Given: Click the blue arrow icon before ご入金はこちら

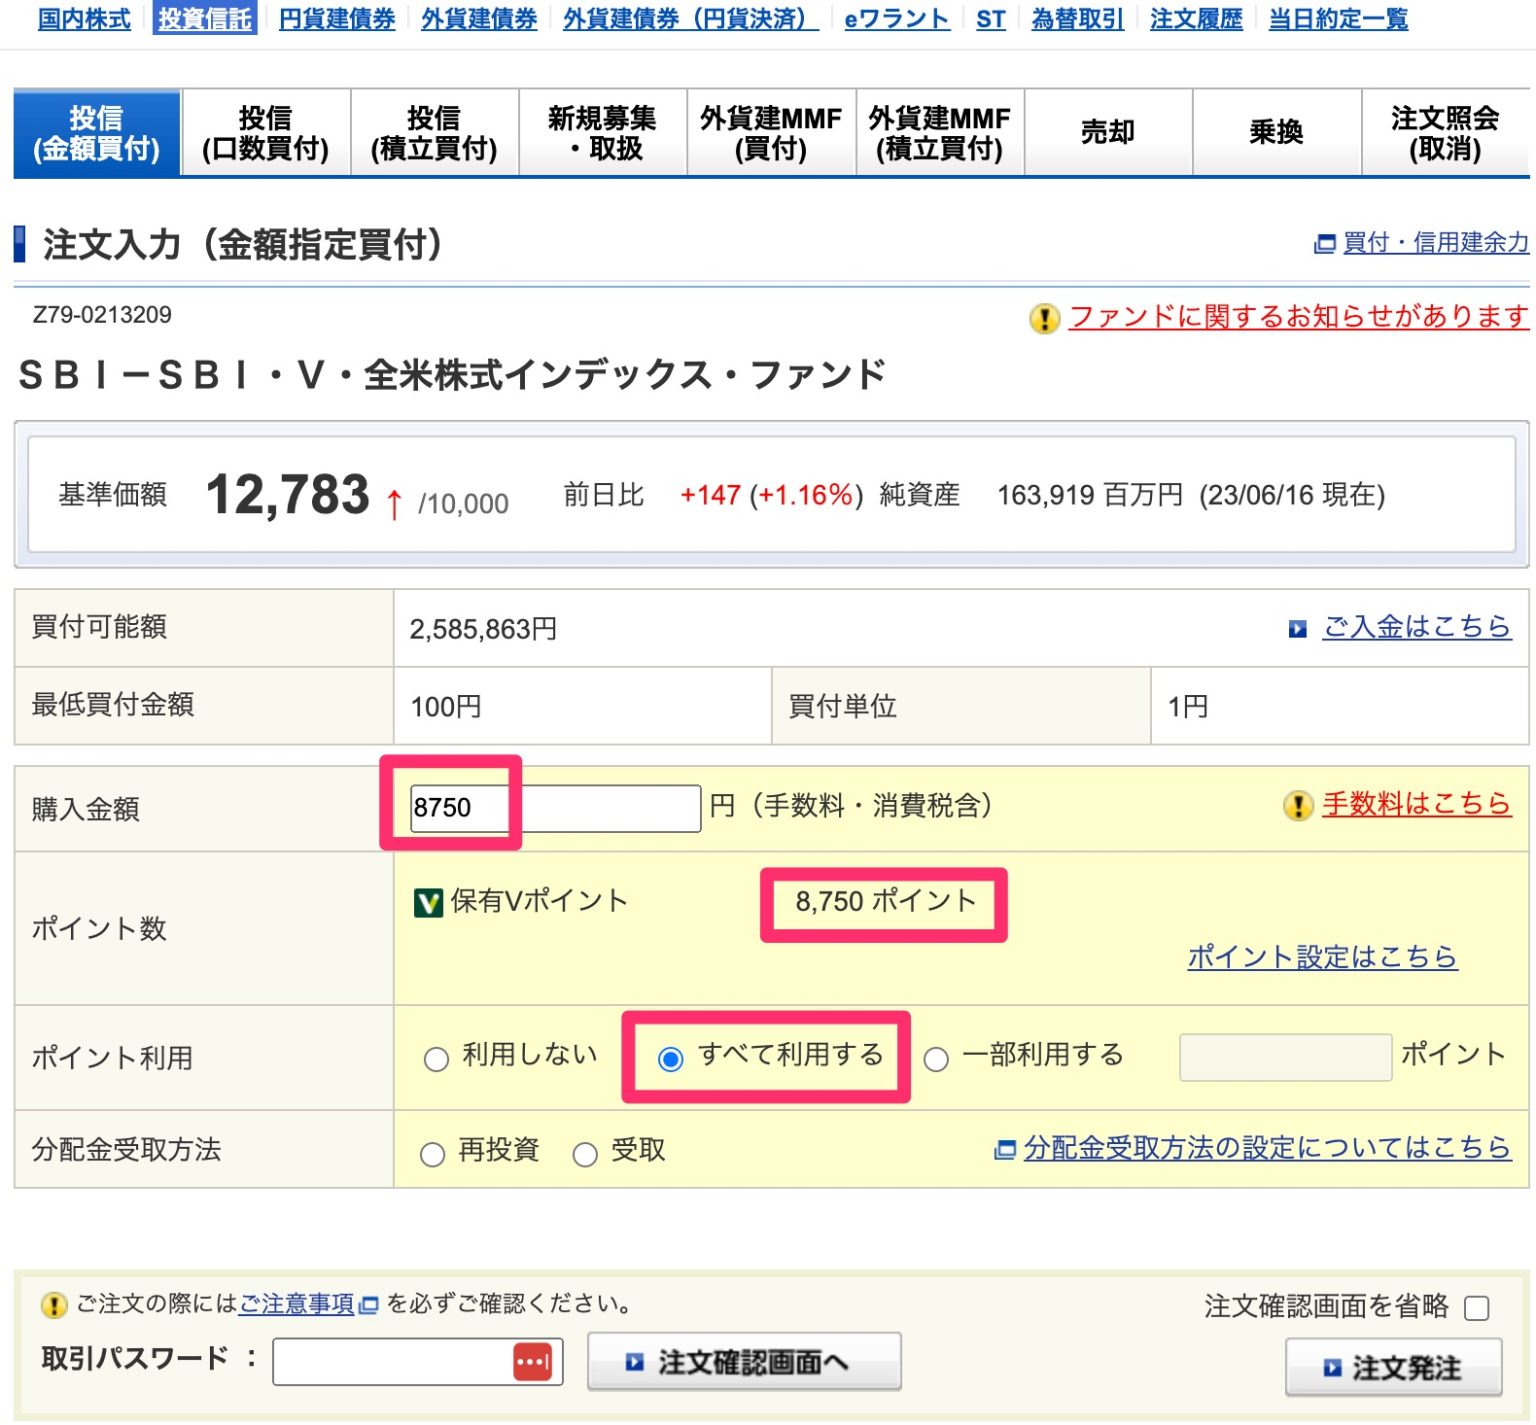Looking at the screenshot, I should [1297, 628].
